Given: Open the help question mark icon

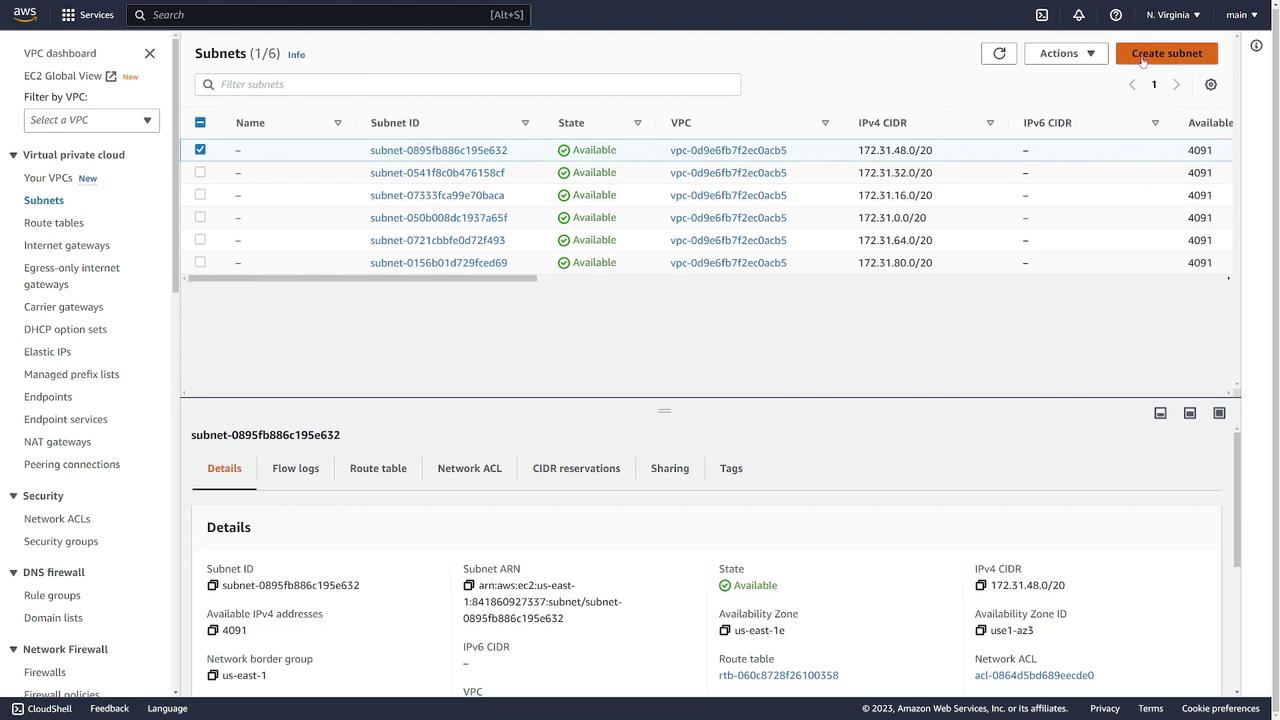Looking at the screenshot, I should click(x=1116, y=15).
